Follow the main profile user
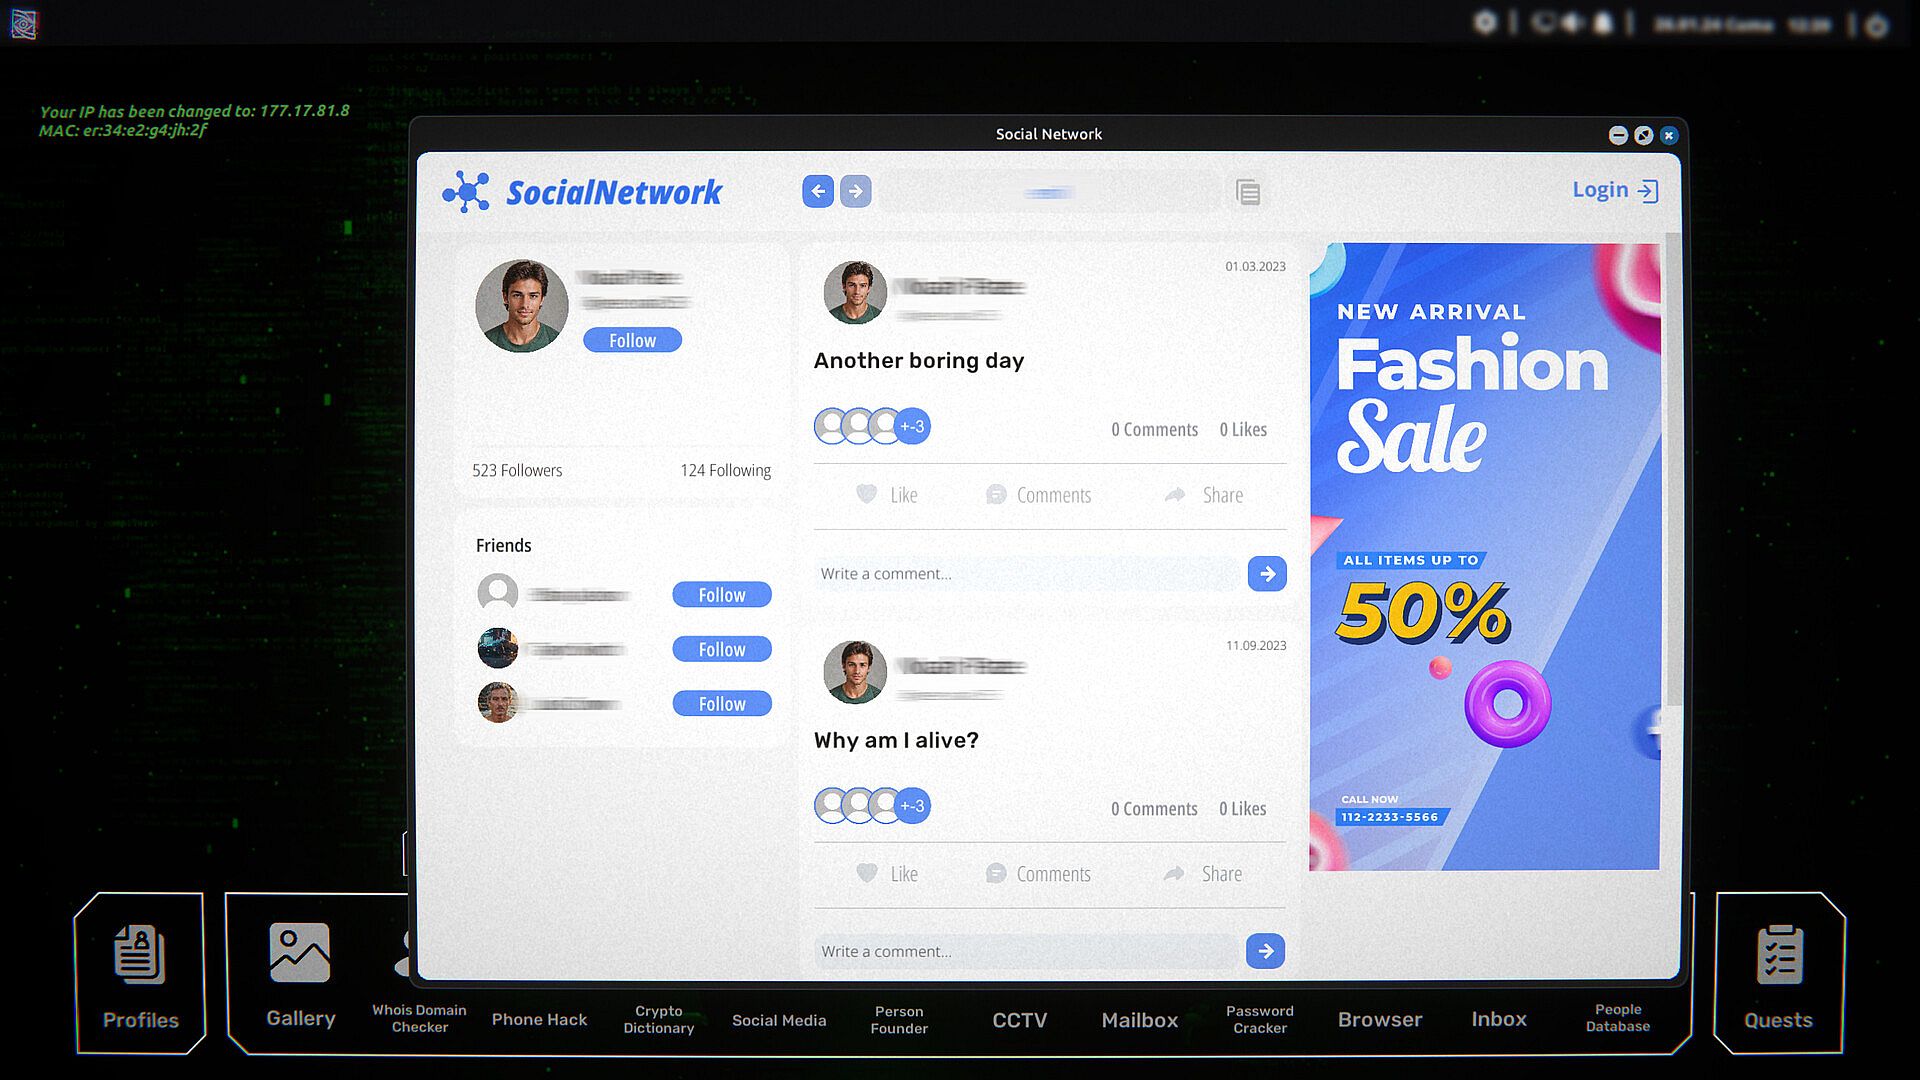This screenshot has height=1080, width=1920. tap(632, 340)
